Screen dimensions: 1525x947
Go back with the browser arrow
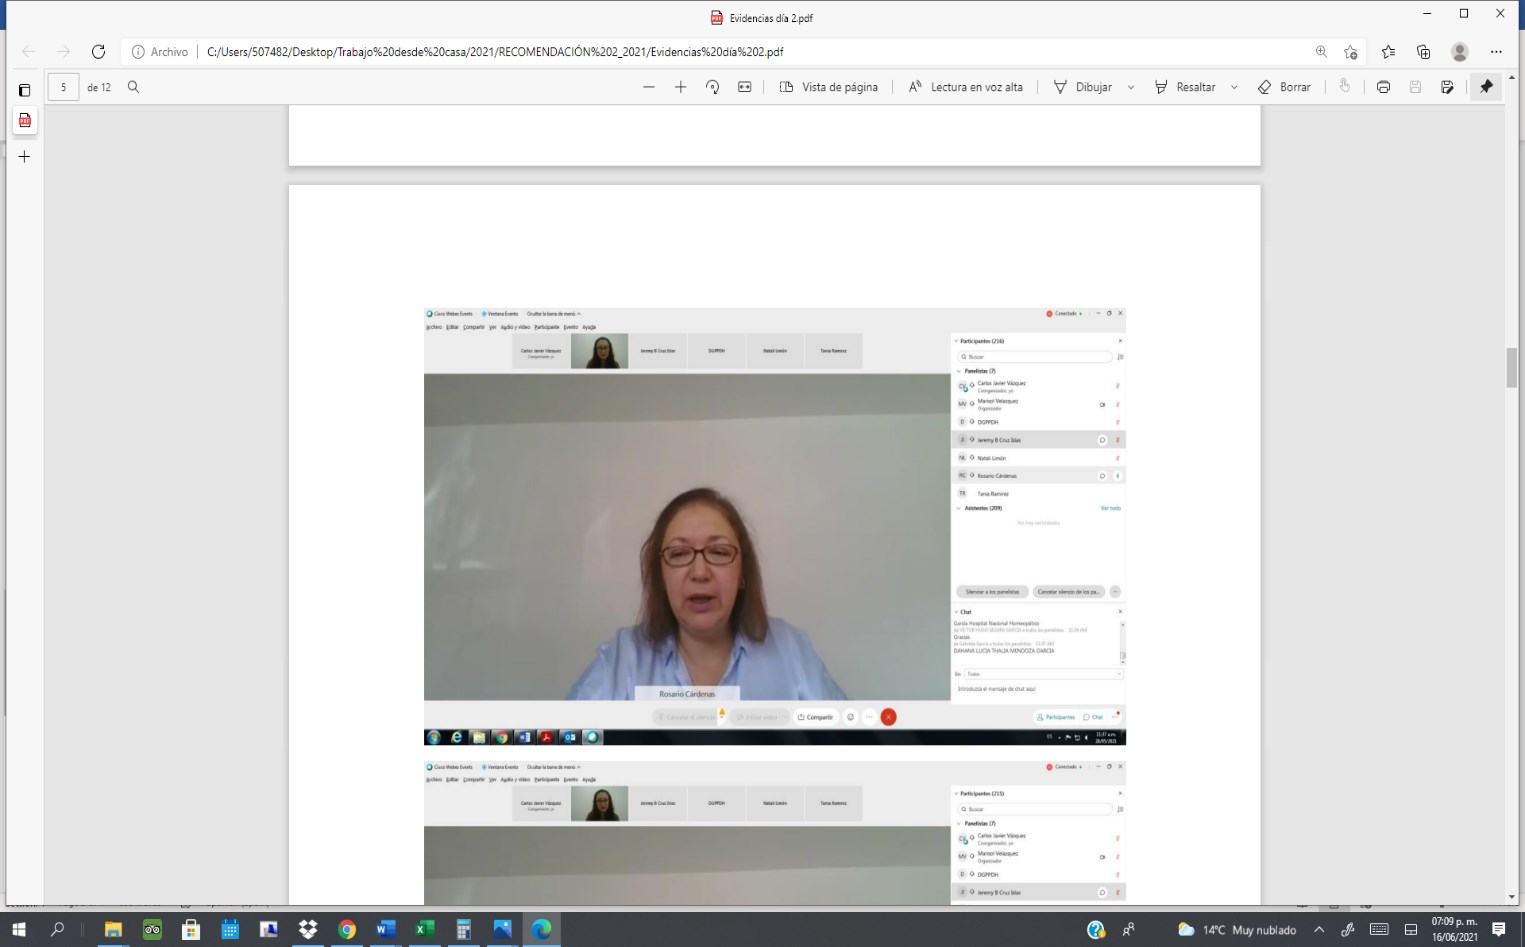coord(28,51)
